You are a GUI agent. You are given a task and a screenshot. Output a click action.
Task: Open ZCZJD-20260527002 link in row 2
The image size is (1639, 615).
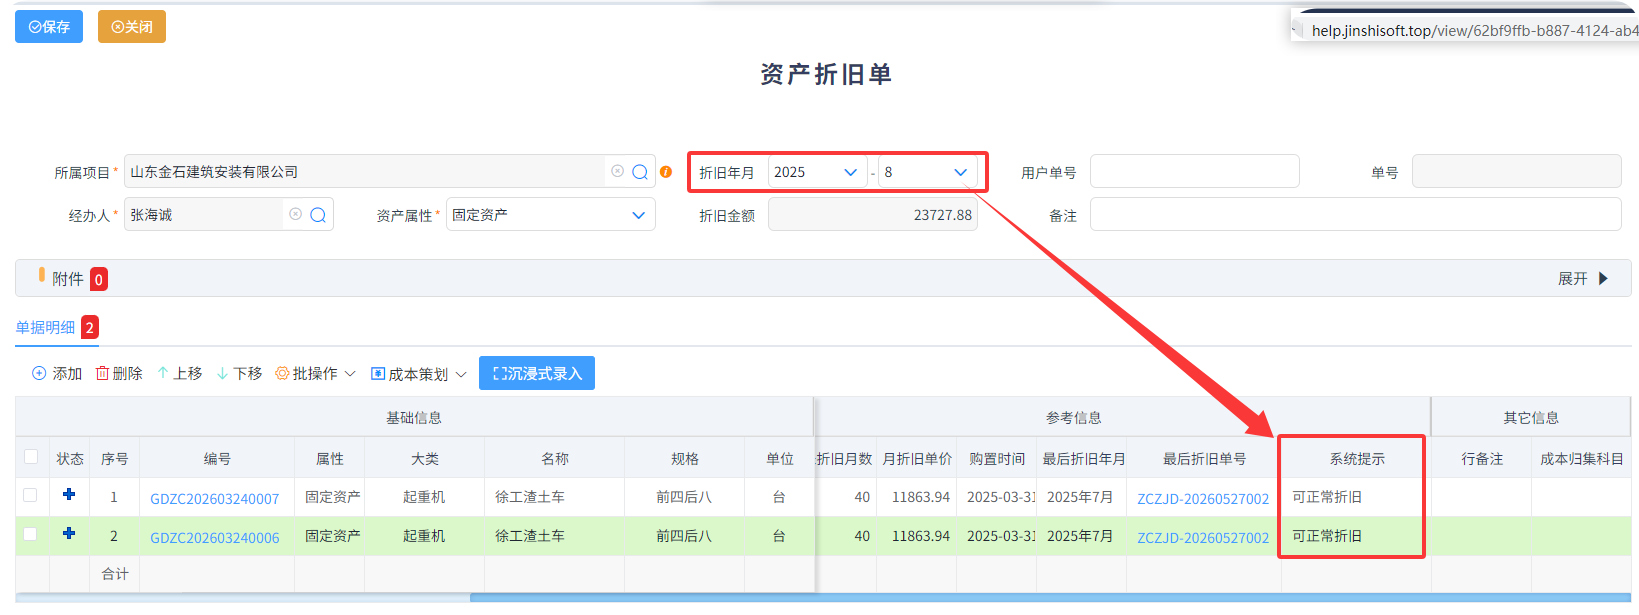pos(1203,537)
